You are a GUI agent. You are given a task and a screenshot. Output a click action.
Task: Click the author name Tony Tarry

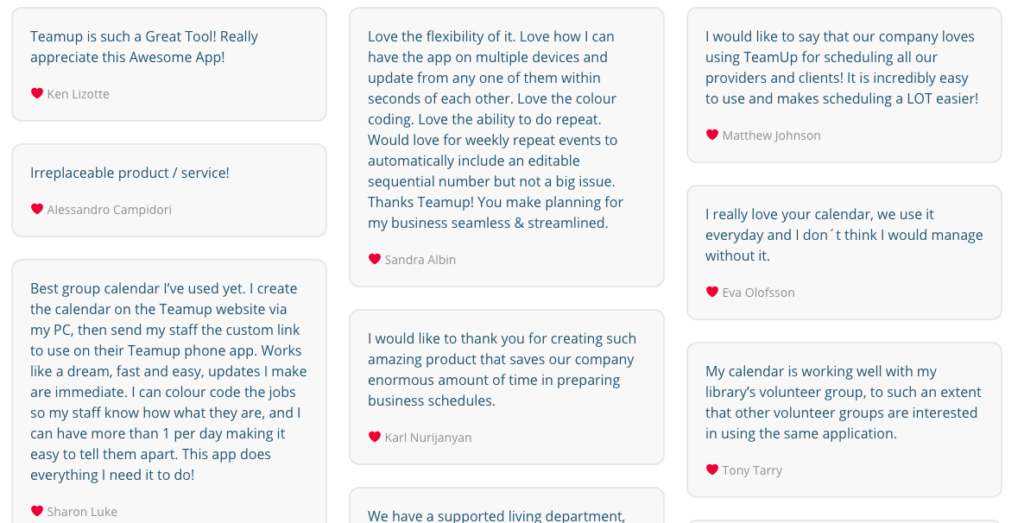point(752,470)
